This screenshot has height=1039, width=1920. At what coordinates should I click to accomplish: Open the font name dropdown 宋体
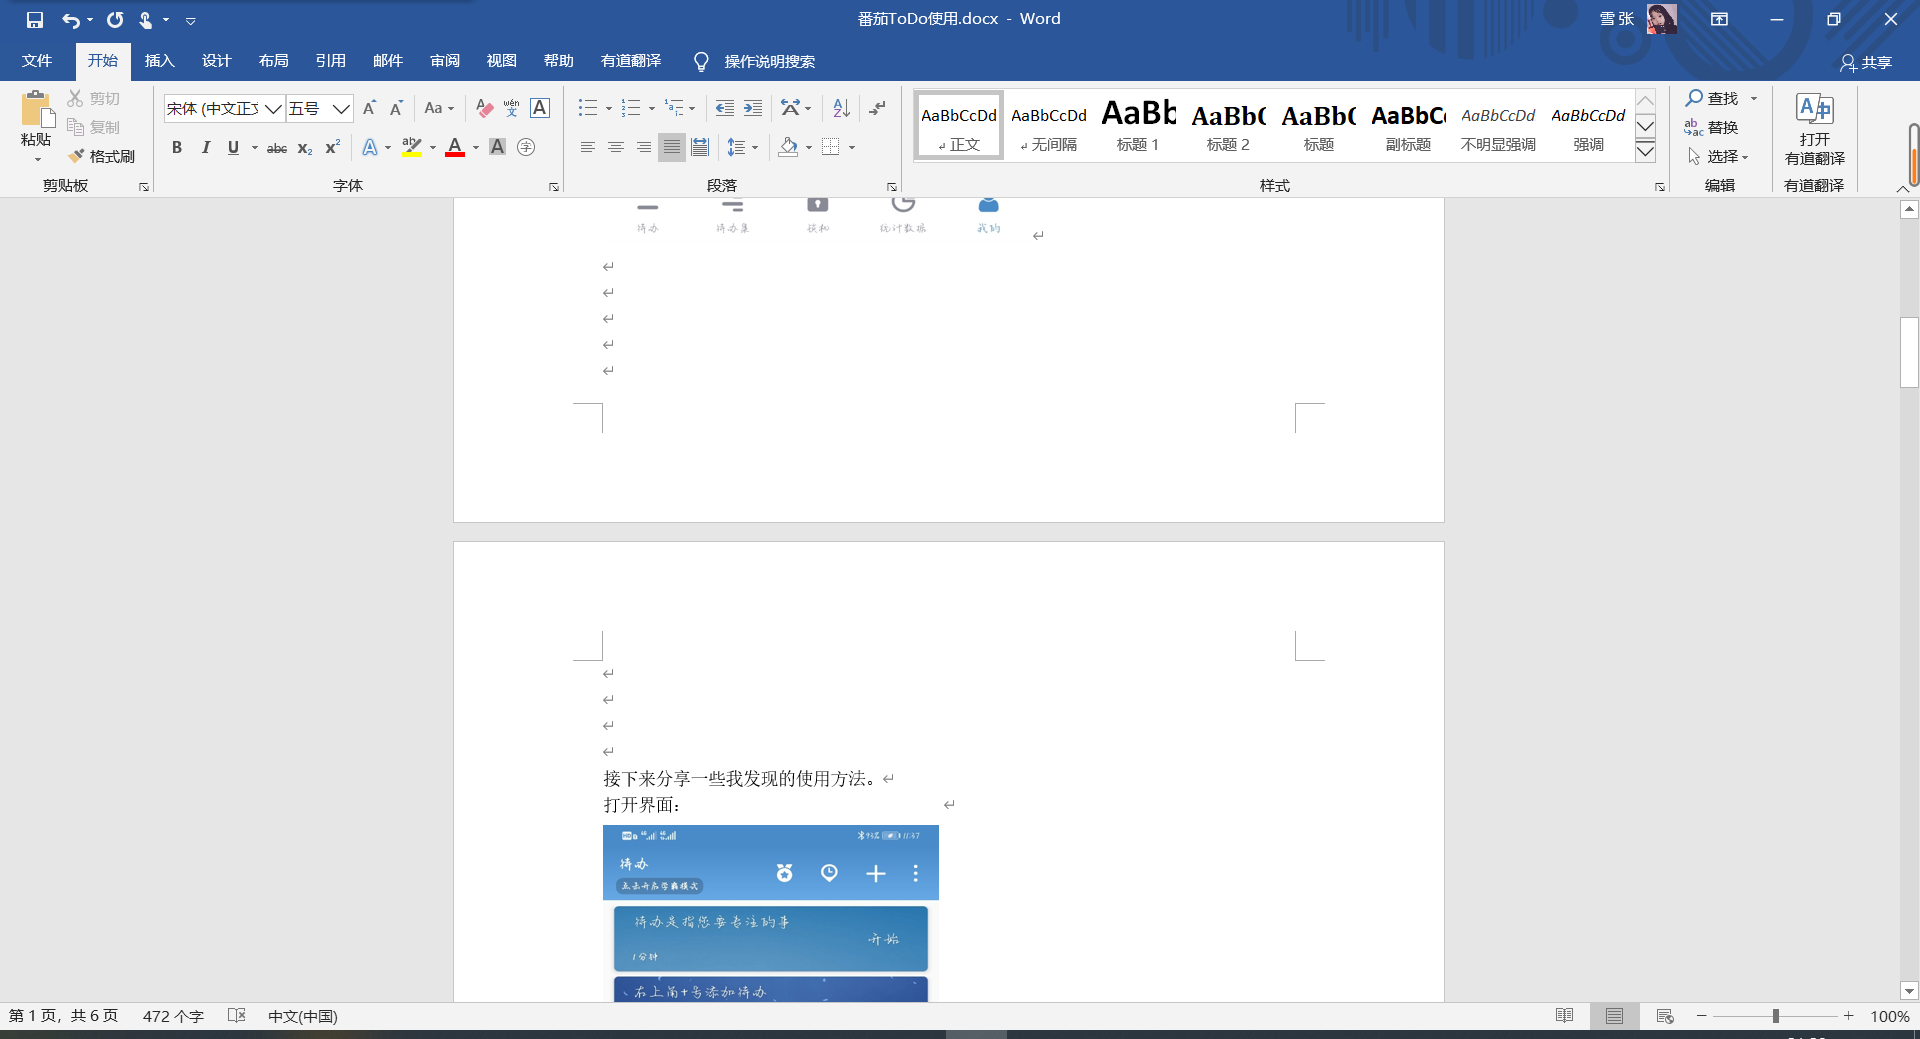[x=273, y=108]
